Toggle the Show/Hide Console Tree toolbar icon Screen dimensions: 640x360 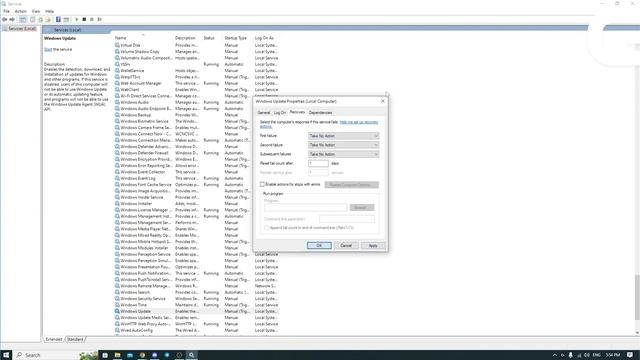23,19
